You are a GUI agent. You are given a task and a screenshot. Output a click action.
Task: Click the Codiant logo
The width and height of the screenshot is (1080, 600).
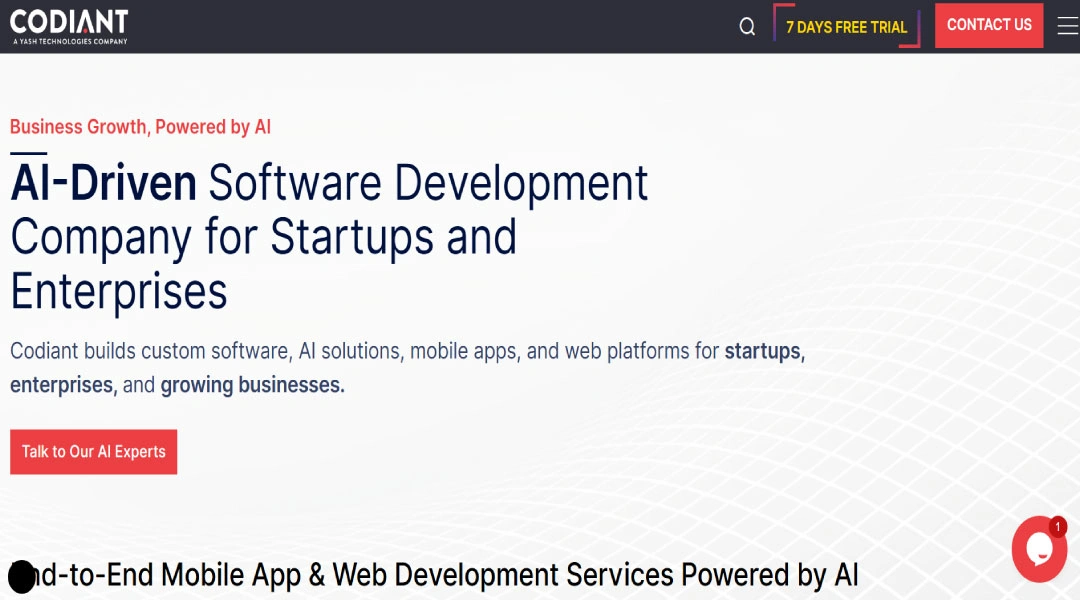pyautogui.click(x=69, y=27)
